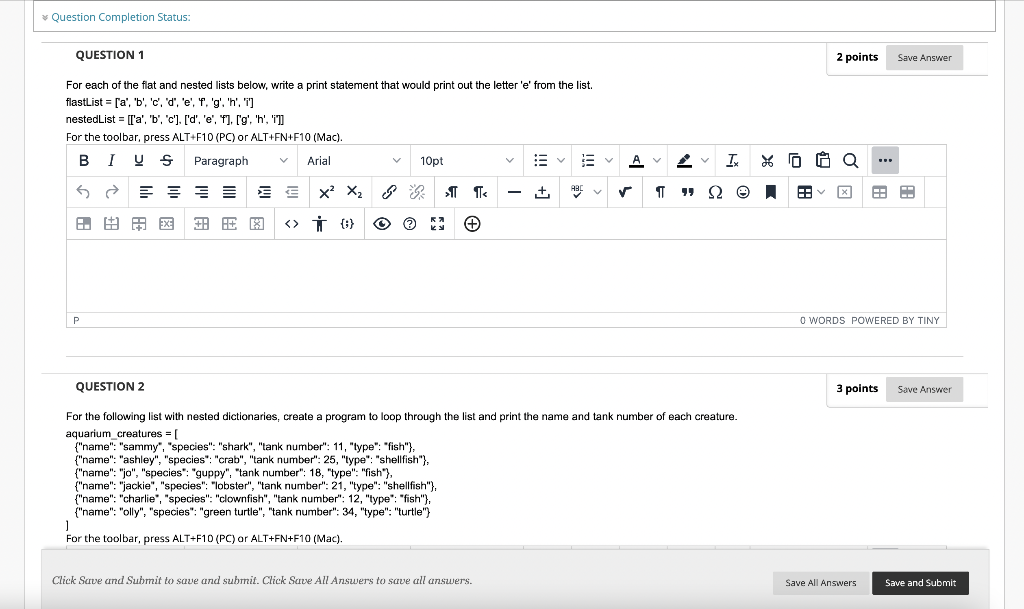Click Save Answer for Question 1
1024x609 pixels.
pyautogui.click(x=924, y=57)
